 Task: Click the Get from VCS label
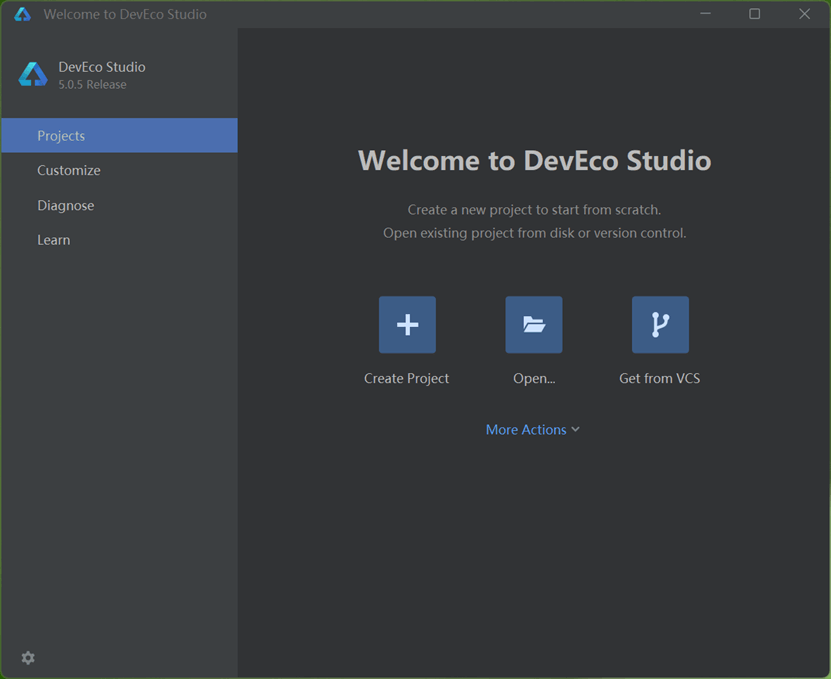point(660,378)
